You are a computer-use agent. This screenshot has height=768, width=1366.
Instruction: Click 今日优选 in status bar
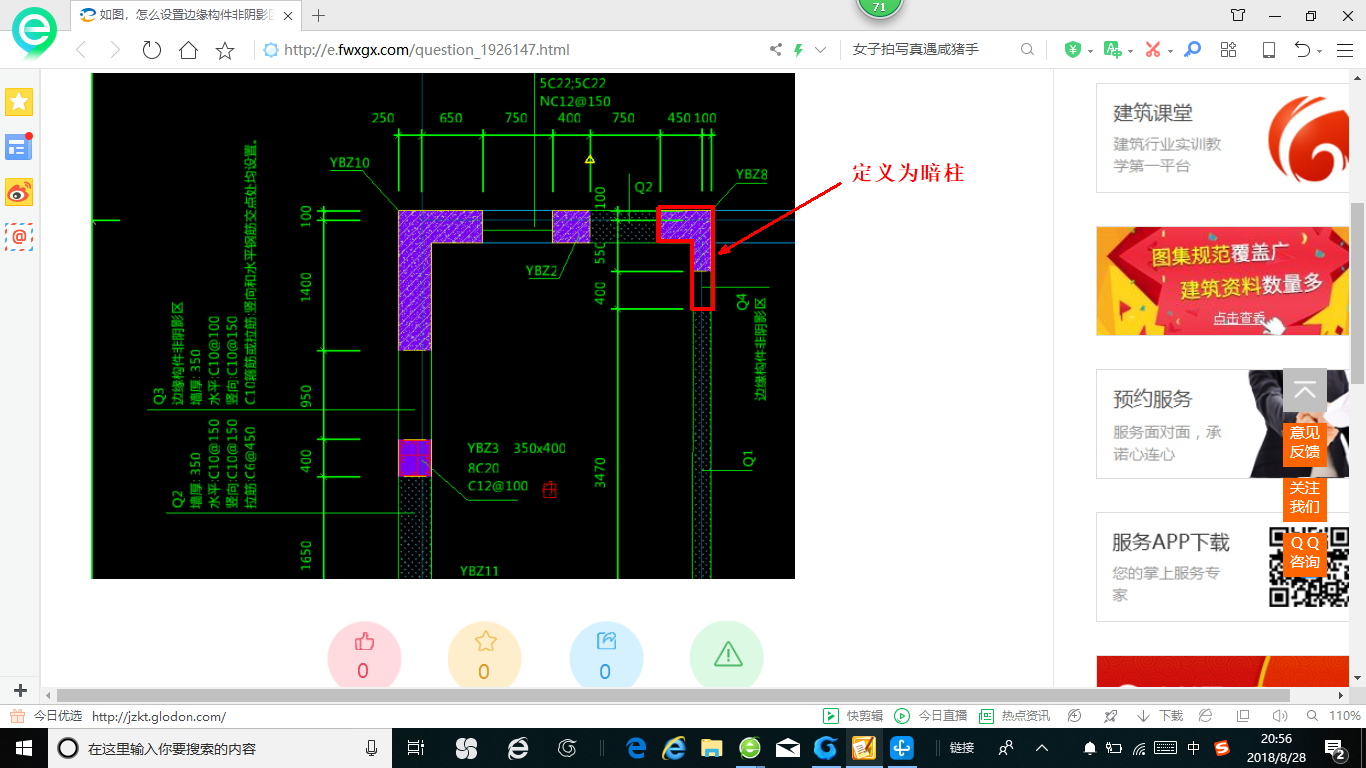pos(46,716)
